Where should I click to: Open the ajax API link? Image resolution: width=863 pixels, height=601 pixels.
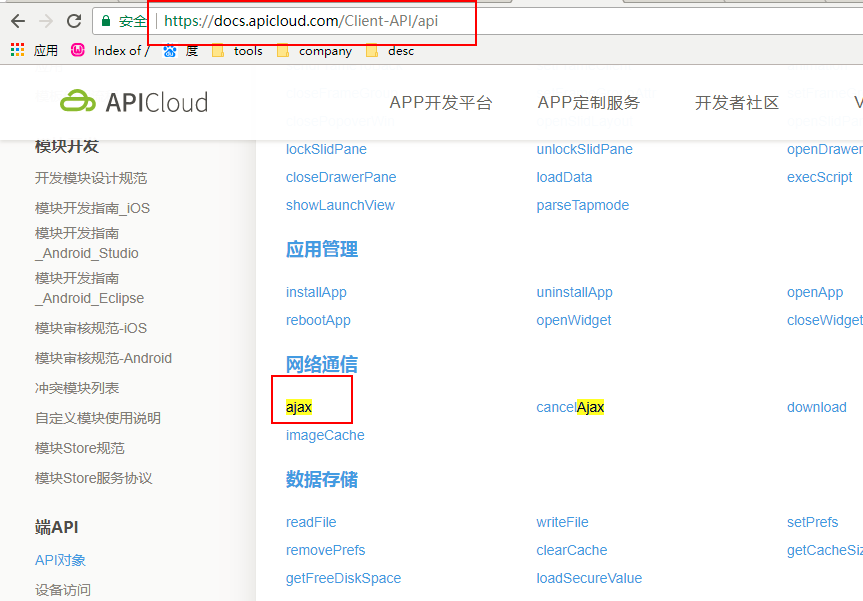[x=299, y=407]
